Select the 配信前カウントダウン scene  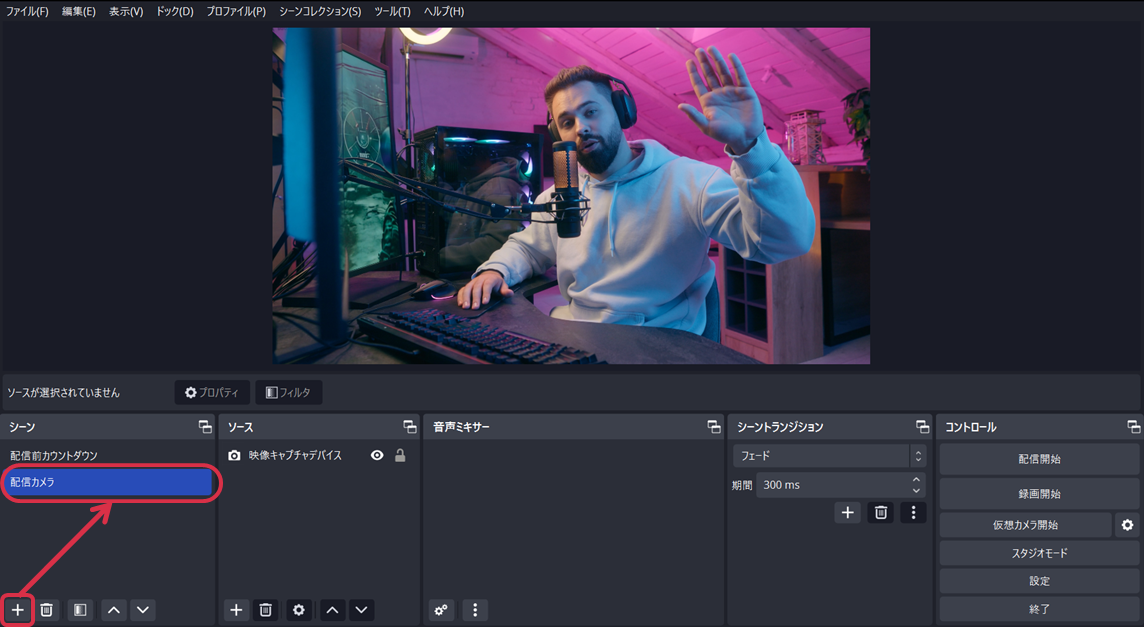click(x=55, y=456)
